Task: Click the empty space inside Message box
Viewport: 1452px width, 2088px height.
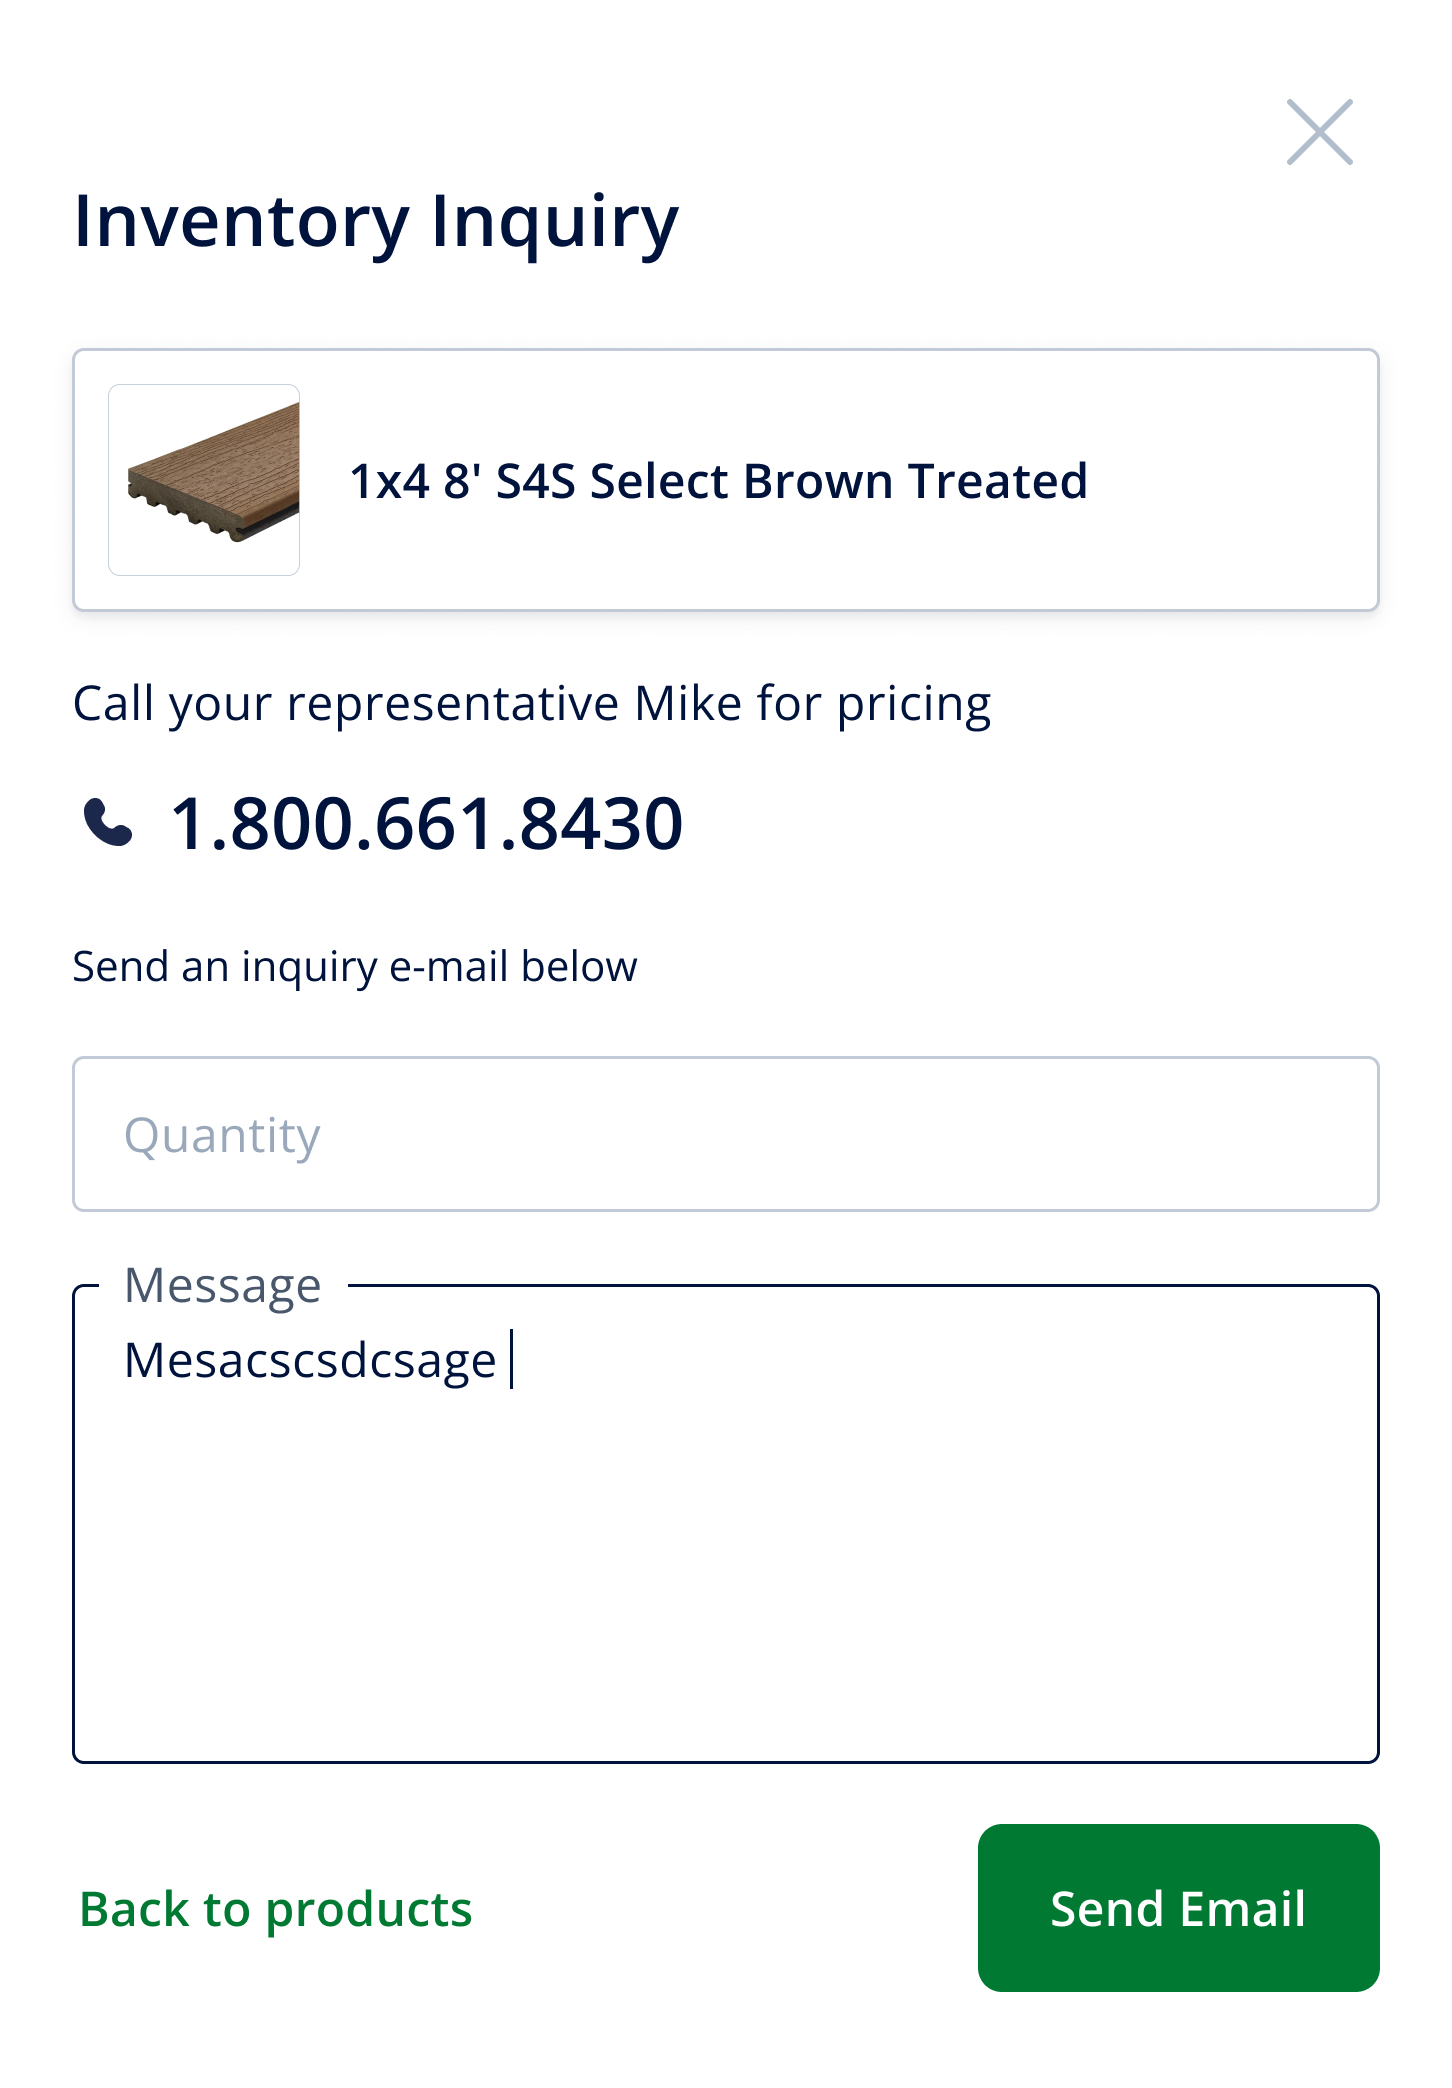Action: pos(726,1580)
